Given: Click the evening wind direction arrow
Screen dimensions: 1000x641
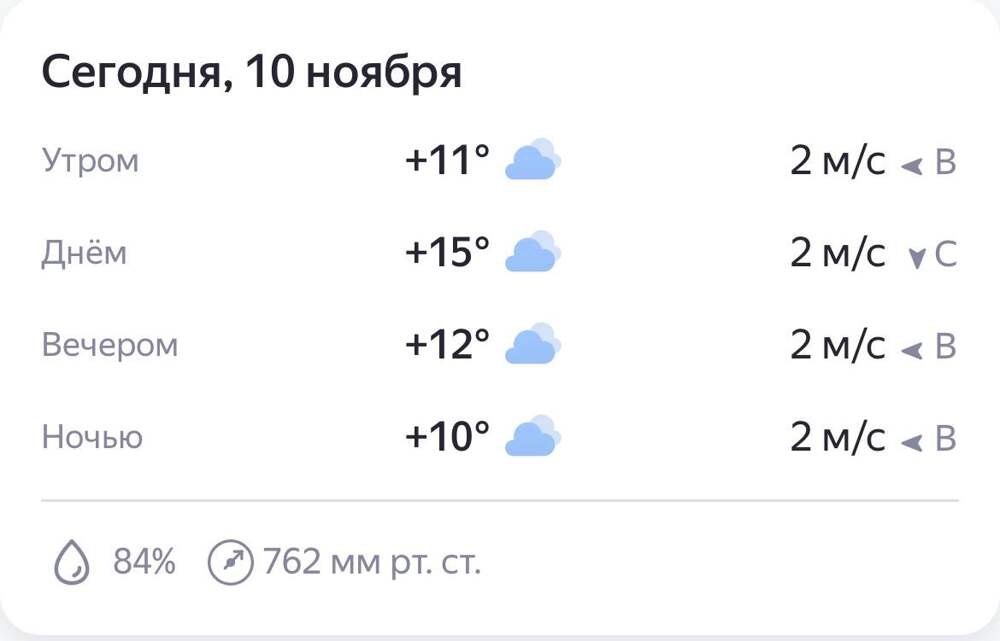Looking at the screenshot, I should tap(911, 350).
